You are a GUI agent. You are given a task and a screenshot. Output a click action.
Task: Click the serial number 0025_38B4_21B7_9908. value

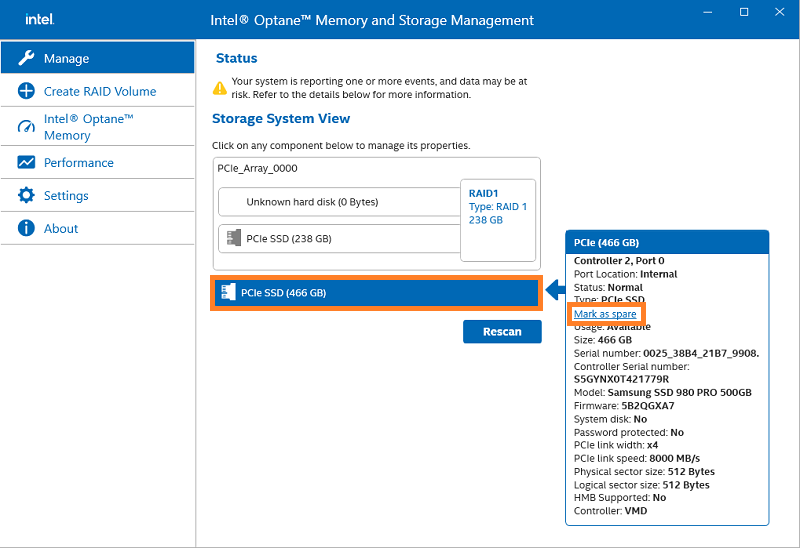click(x=701, y=353)
